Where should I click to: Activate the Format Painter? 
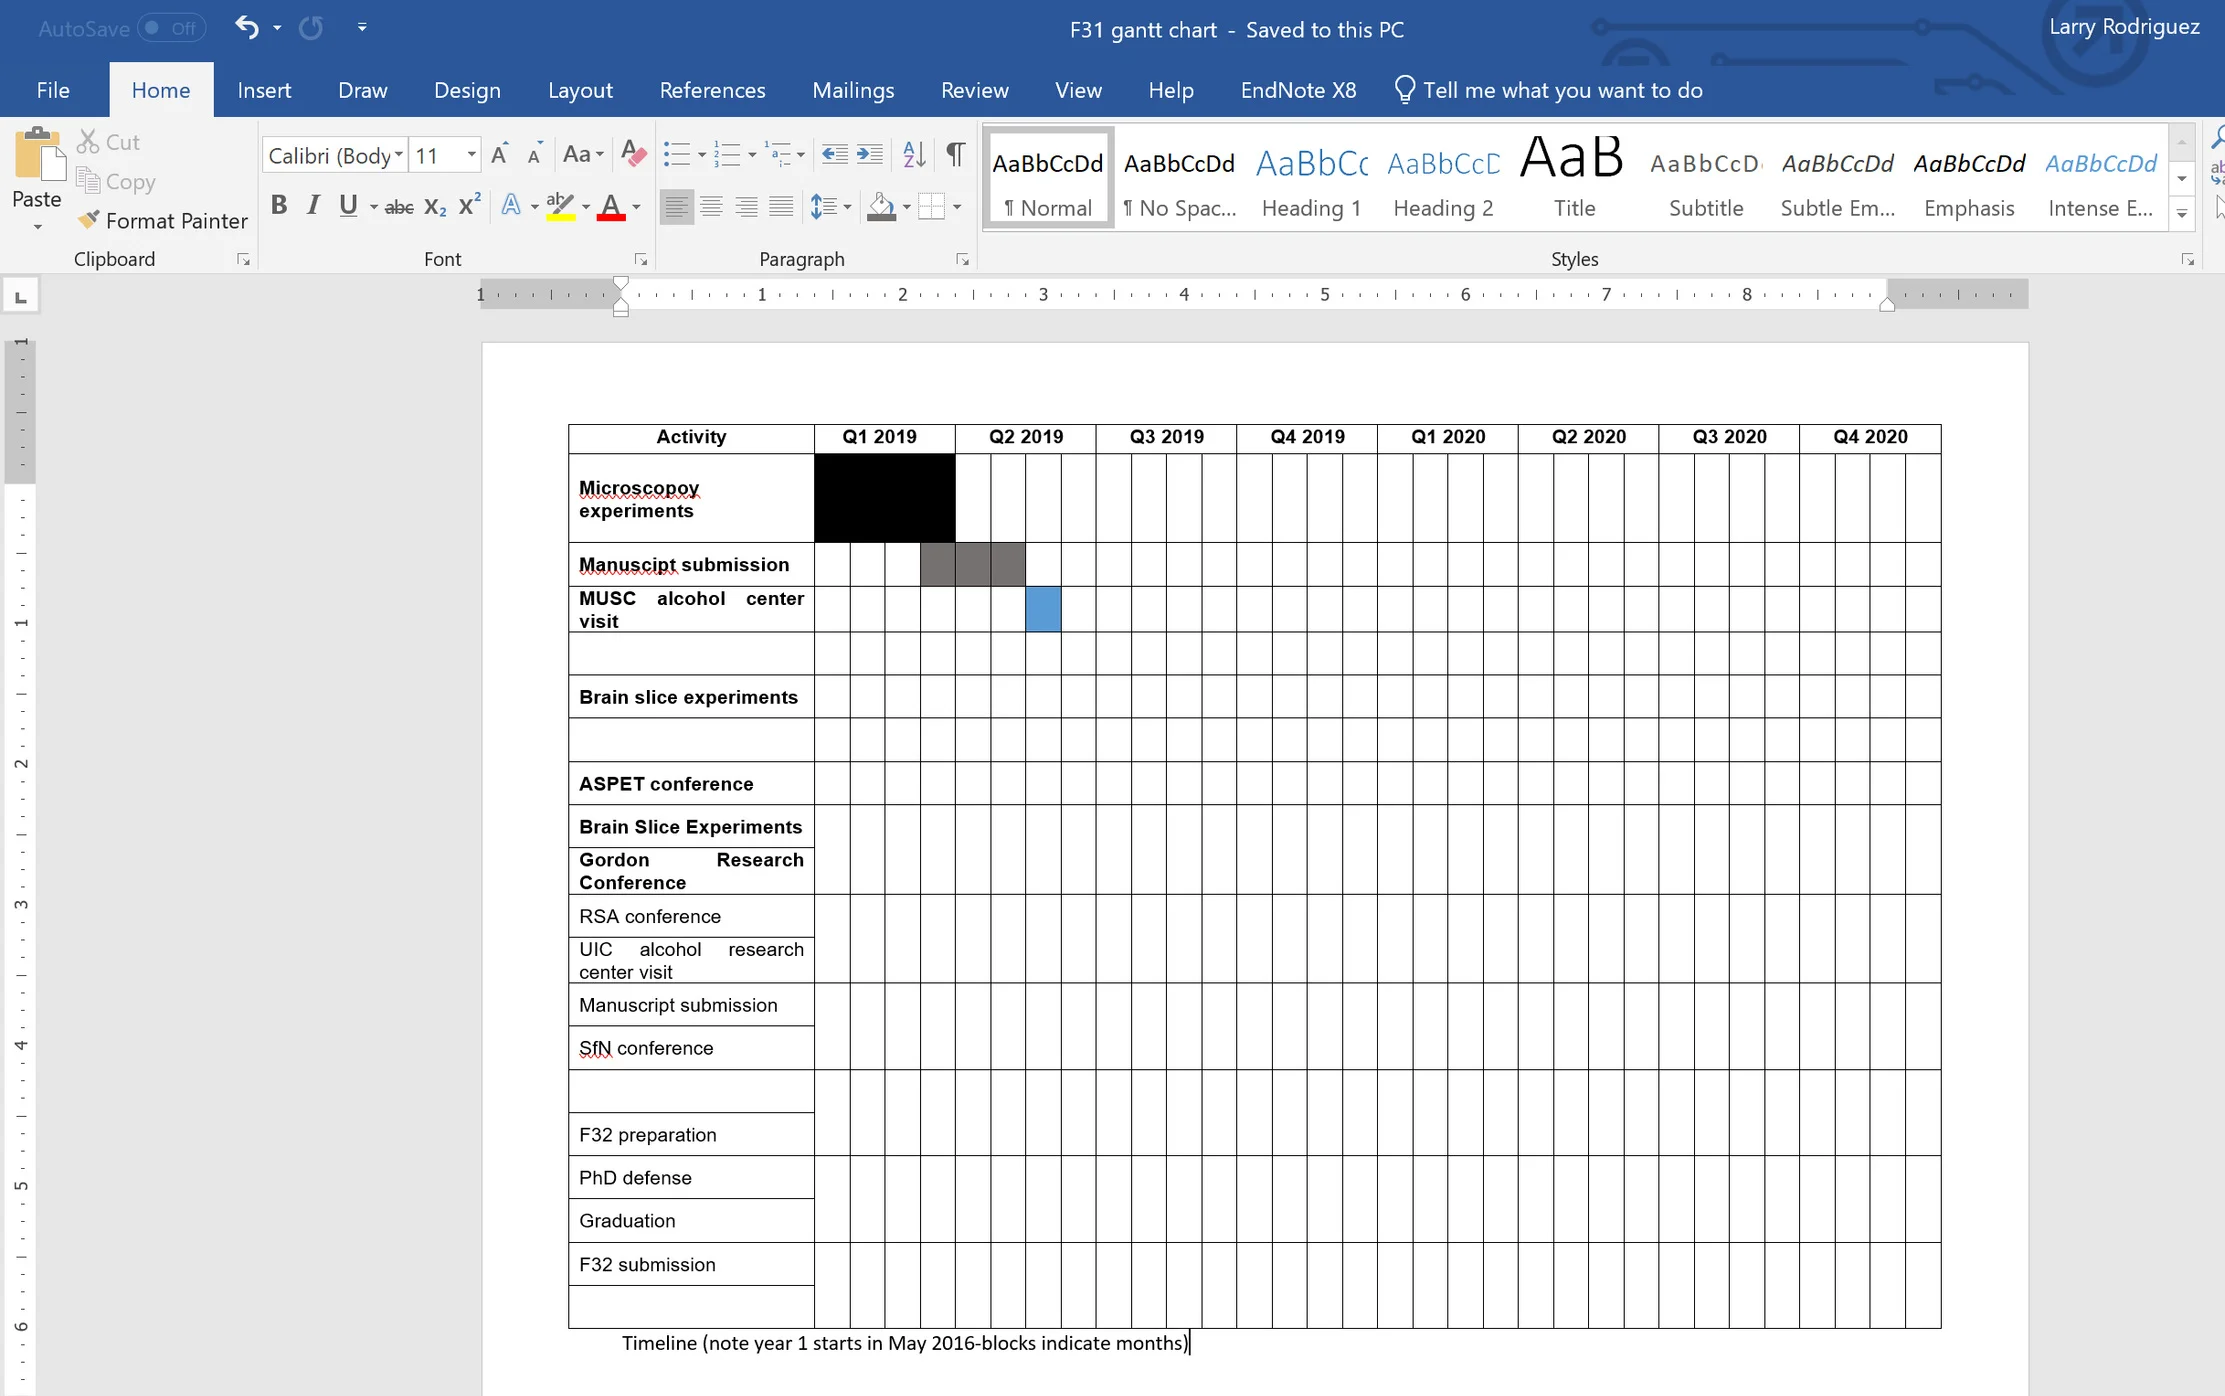[163, 220]
